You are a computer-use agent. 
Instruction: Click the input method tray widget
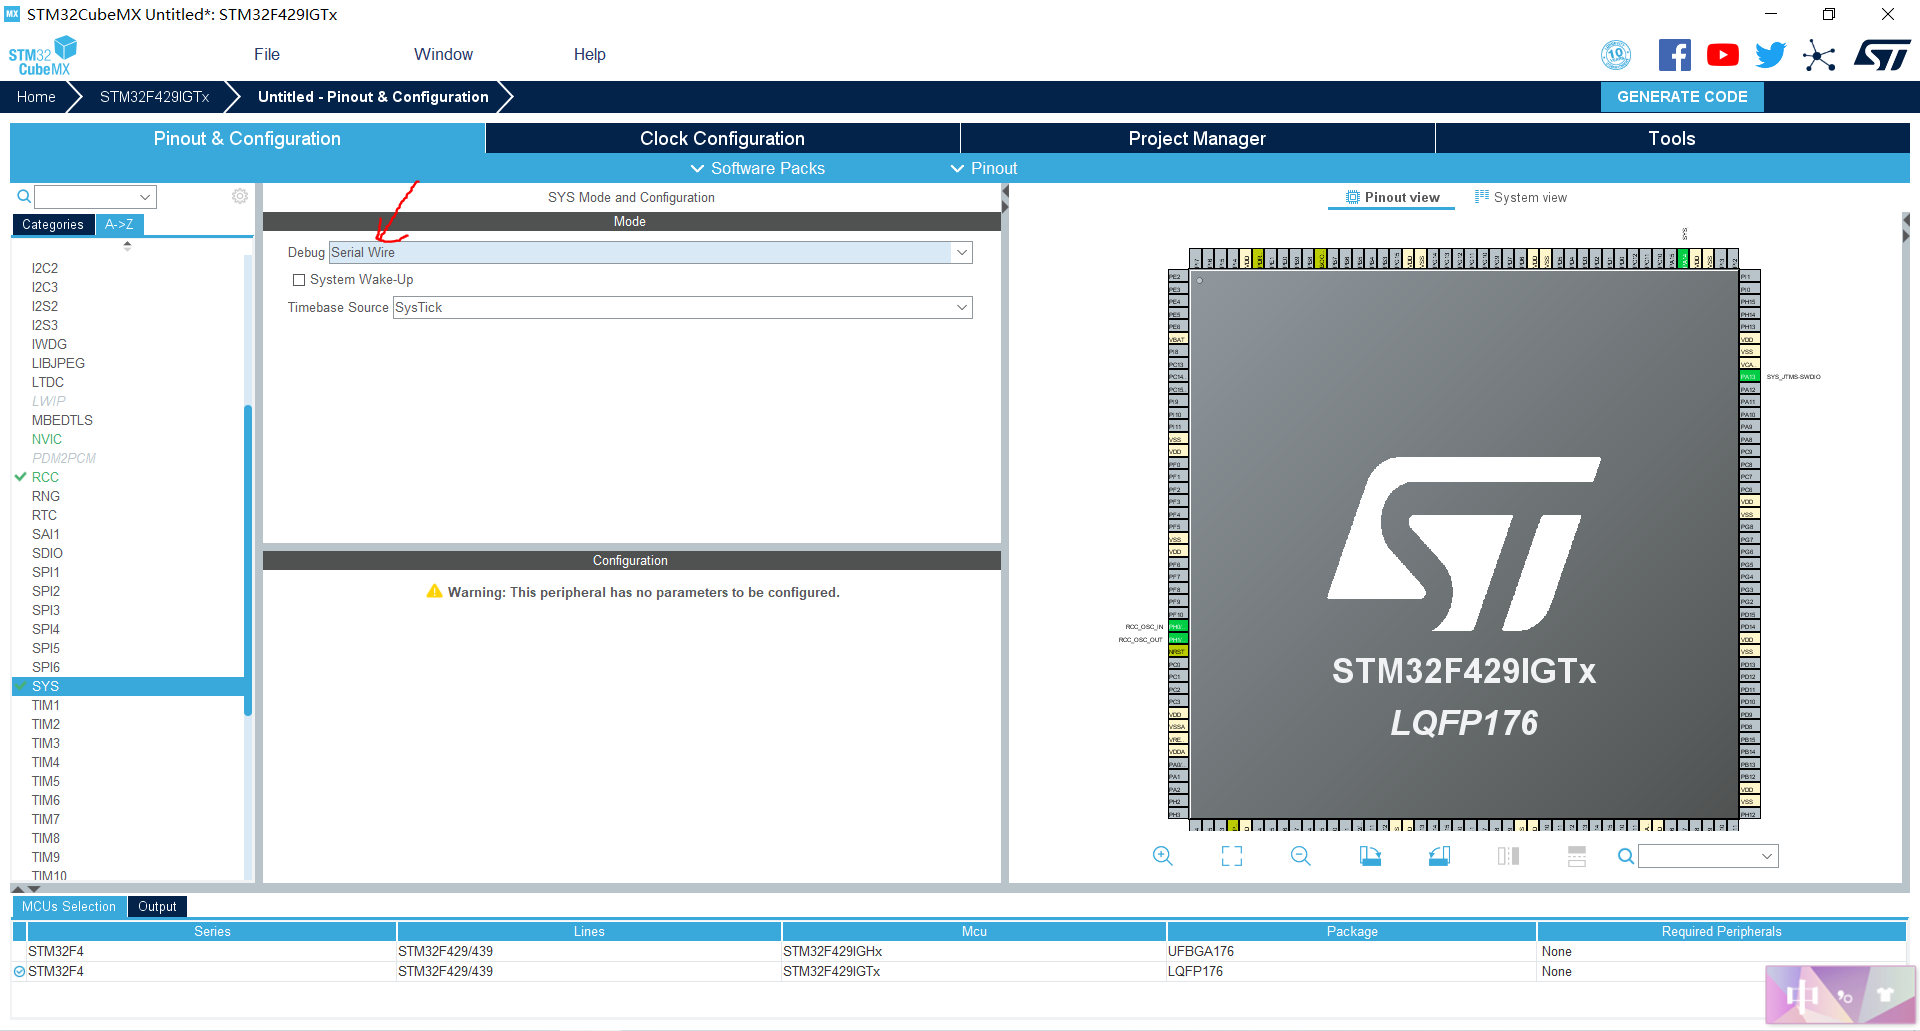(x=1841, y=995)
